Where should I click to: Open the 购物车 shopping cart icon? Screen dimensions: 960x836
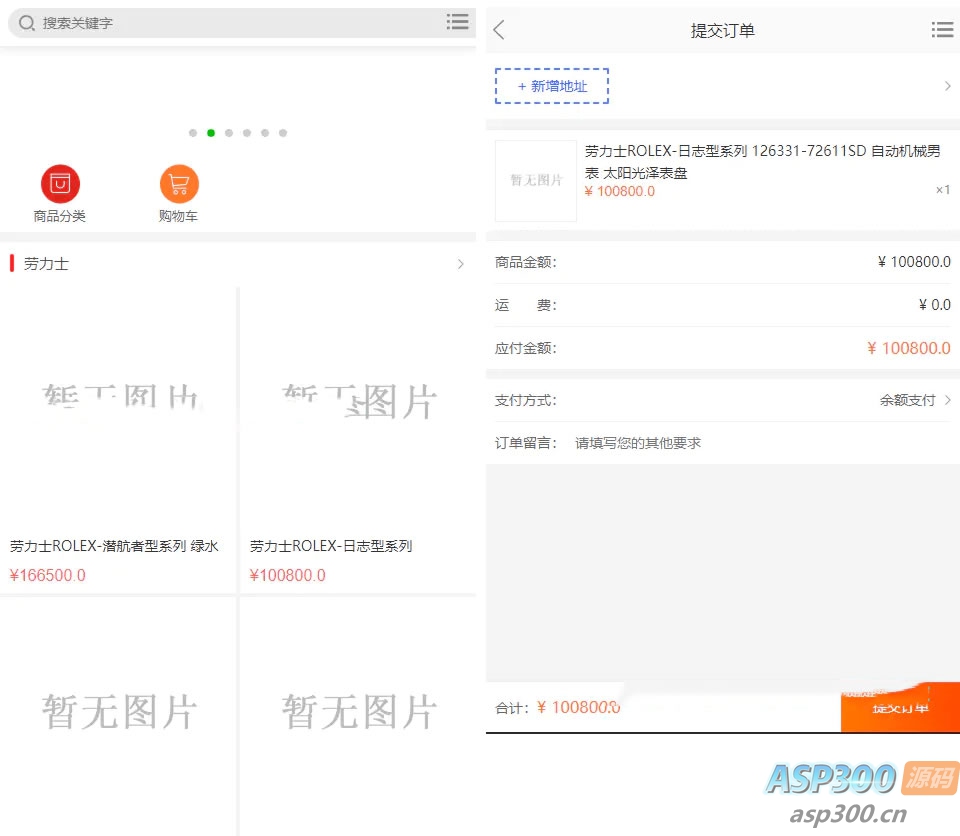tap(179, 184)
